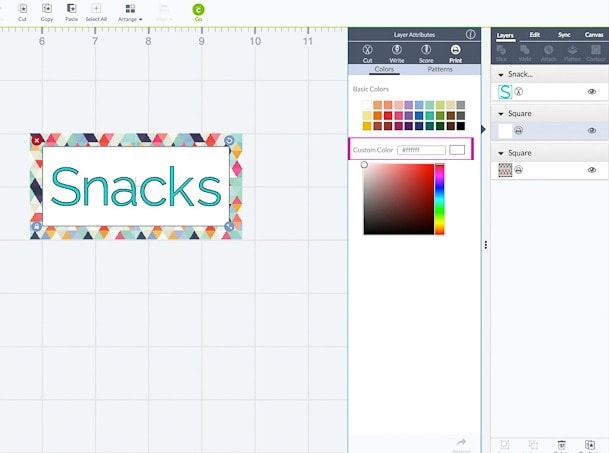Open the Layers tab
Image resolution: width=609 pixels, height=453 pixels.
[x=505, y=35]
